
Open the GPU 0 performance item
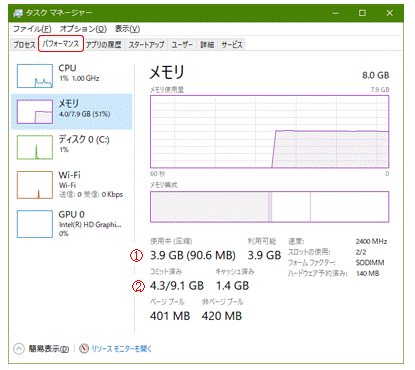click(x=72, y=224)
